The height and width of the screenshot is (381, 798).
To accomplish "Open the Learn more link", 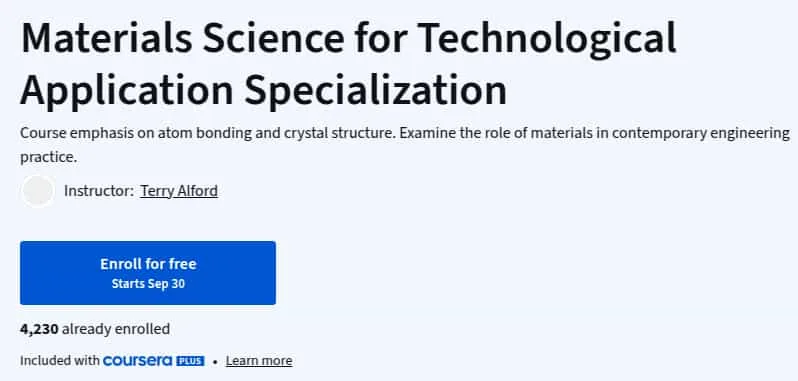I will pos(259,361).
